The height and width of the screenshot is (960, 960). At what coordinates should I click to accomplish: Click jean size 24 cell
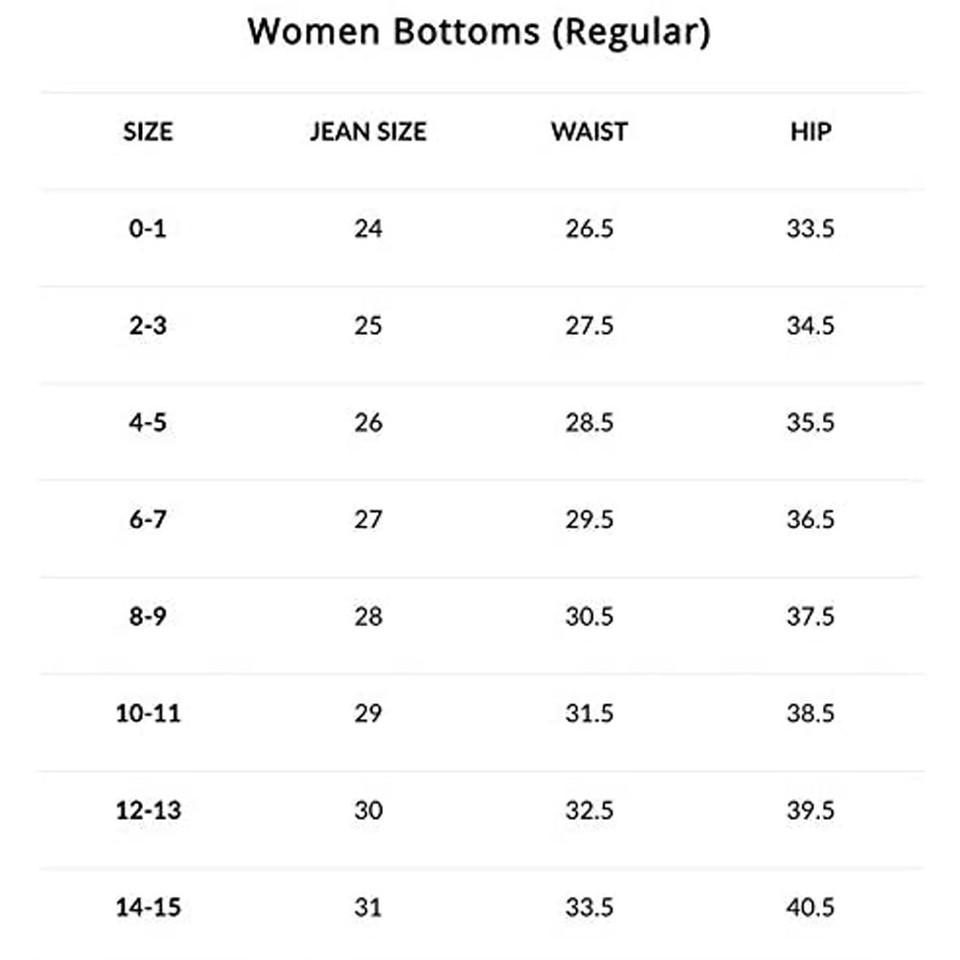click(x=368, y=228)
